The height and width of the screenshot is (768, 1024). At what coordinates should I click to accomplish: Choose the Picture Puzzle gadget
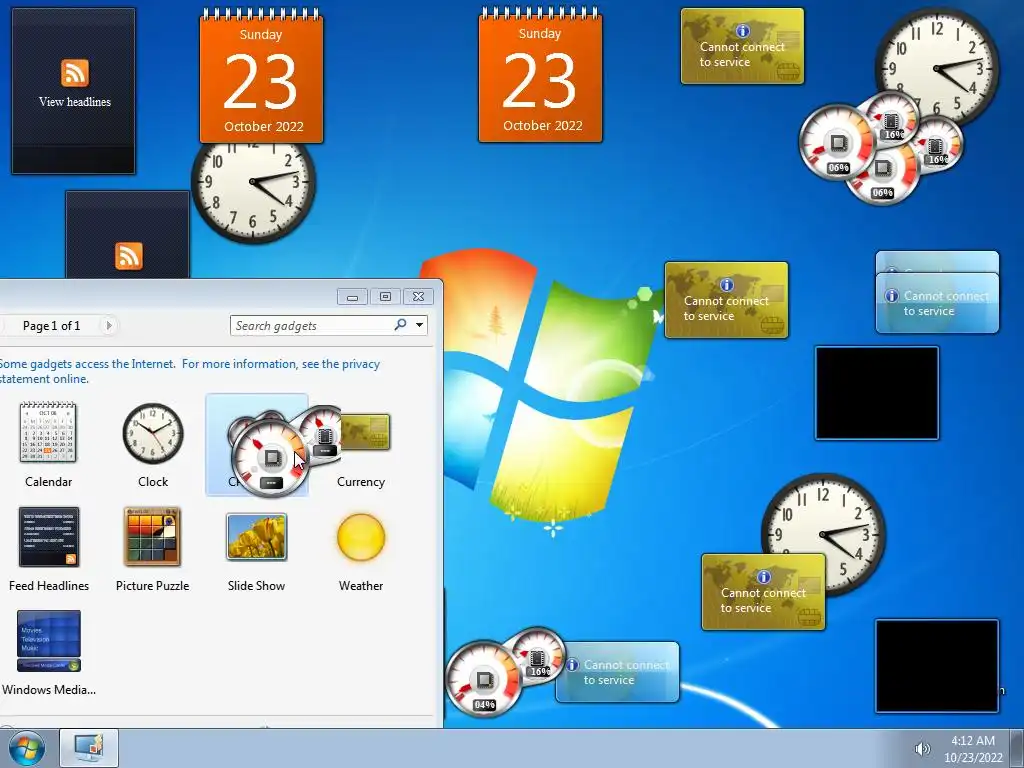[x=152, y=537]
